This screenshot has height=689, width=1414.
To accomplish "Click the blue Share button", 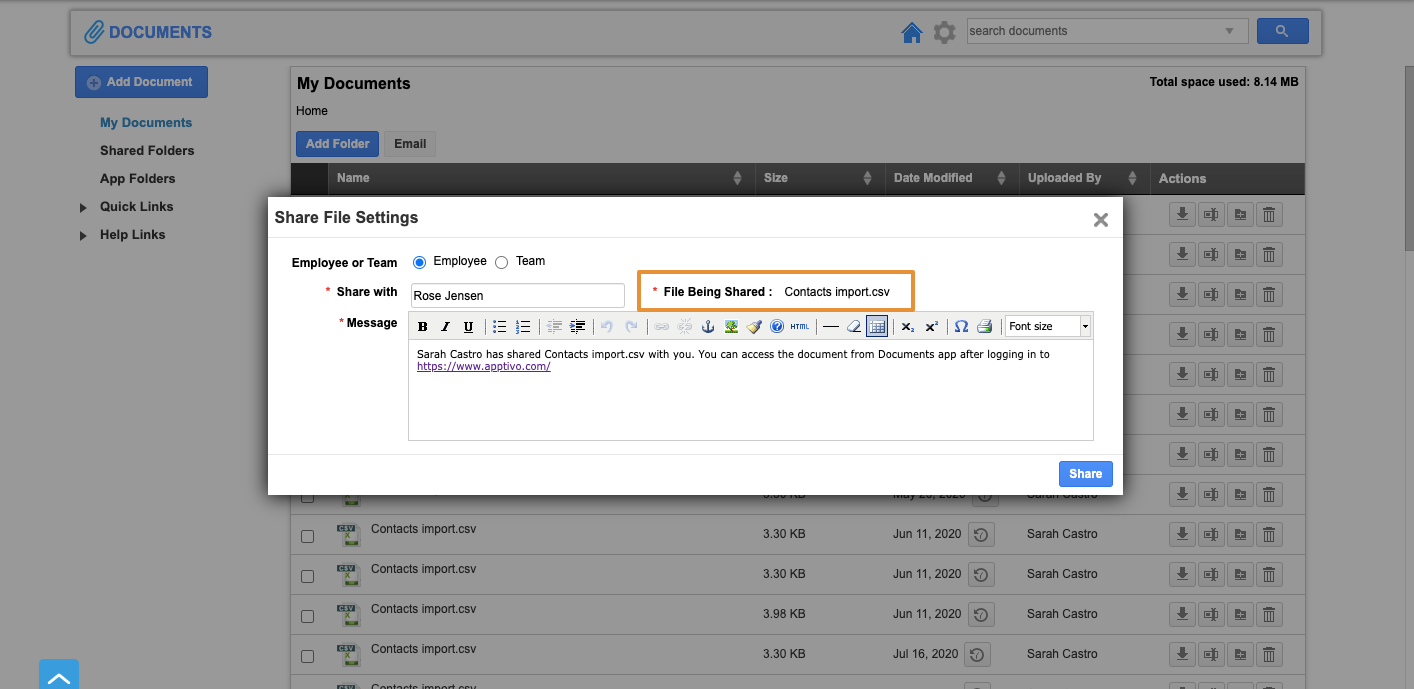I will (x=1085, y=474).
